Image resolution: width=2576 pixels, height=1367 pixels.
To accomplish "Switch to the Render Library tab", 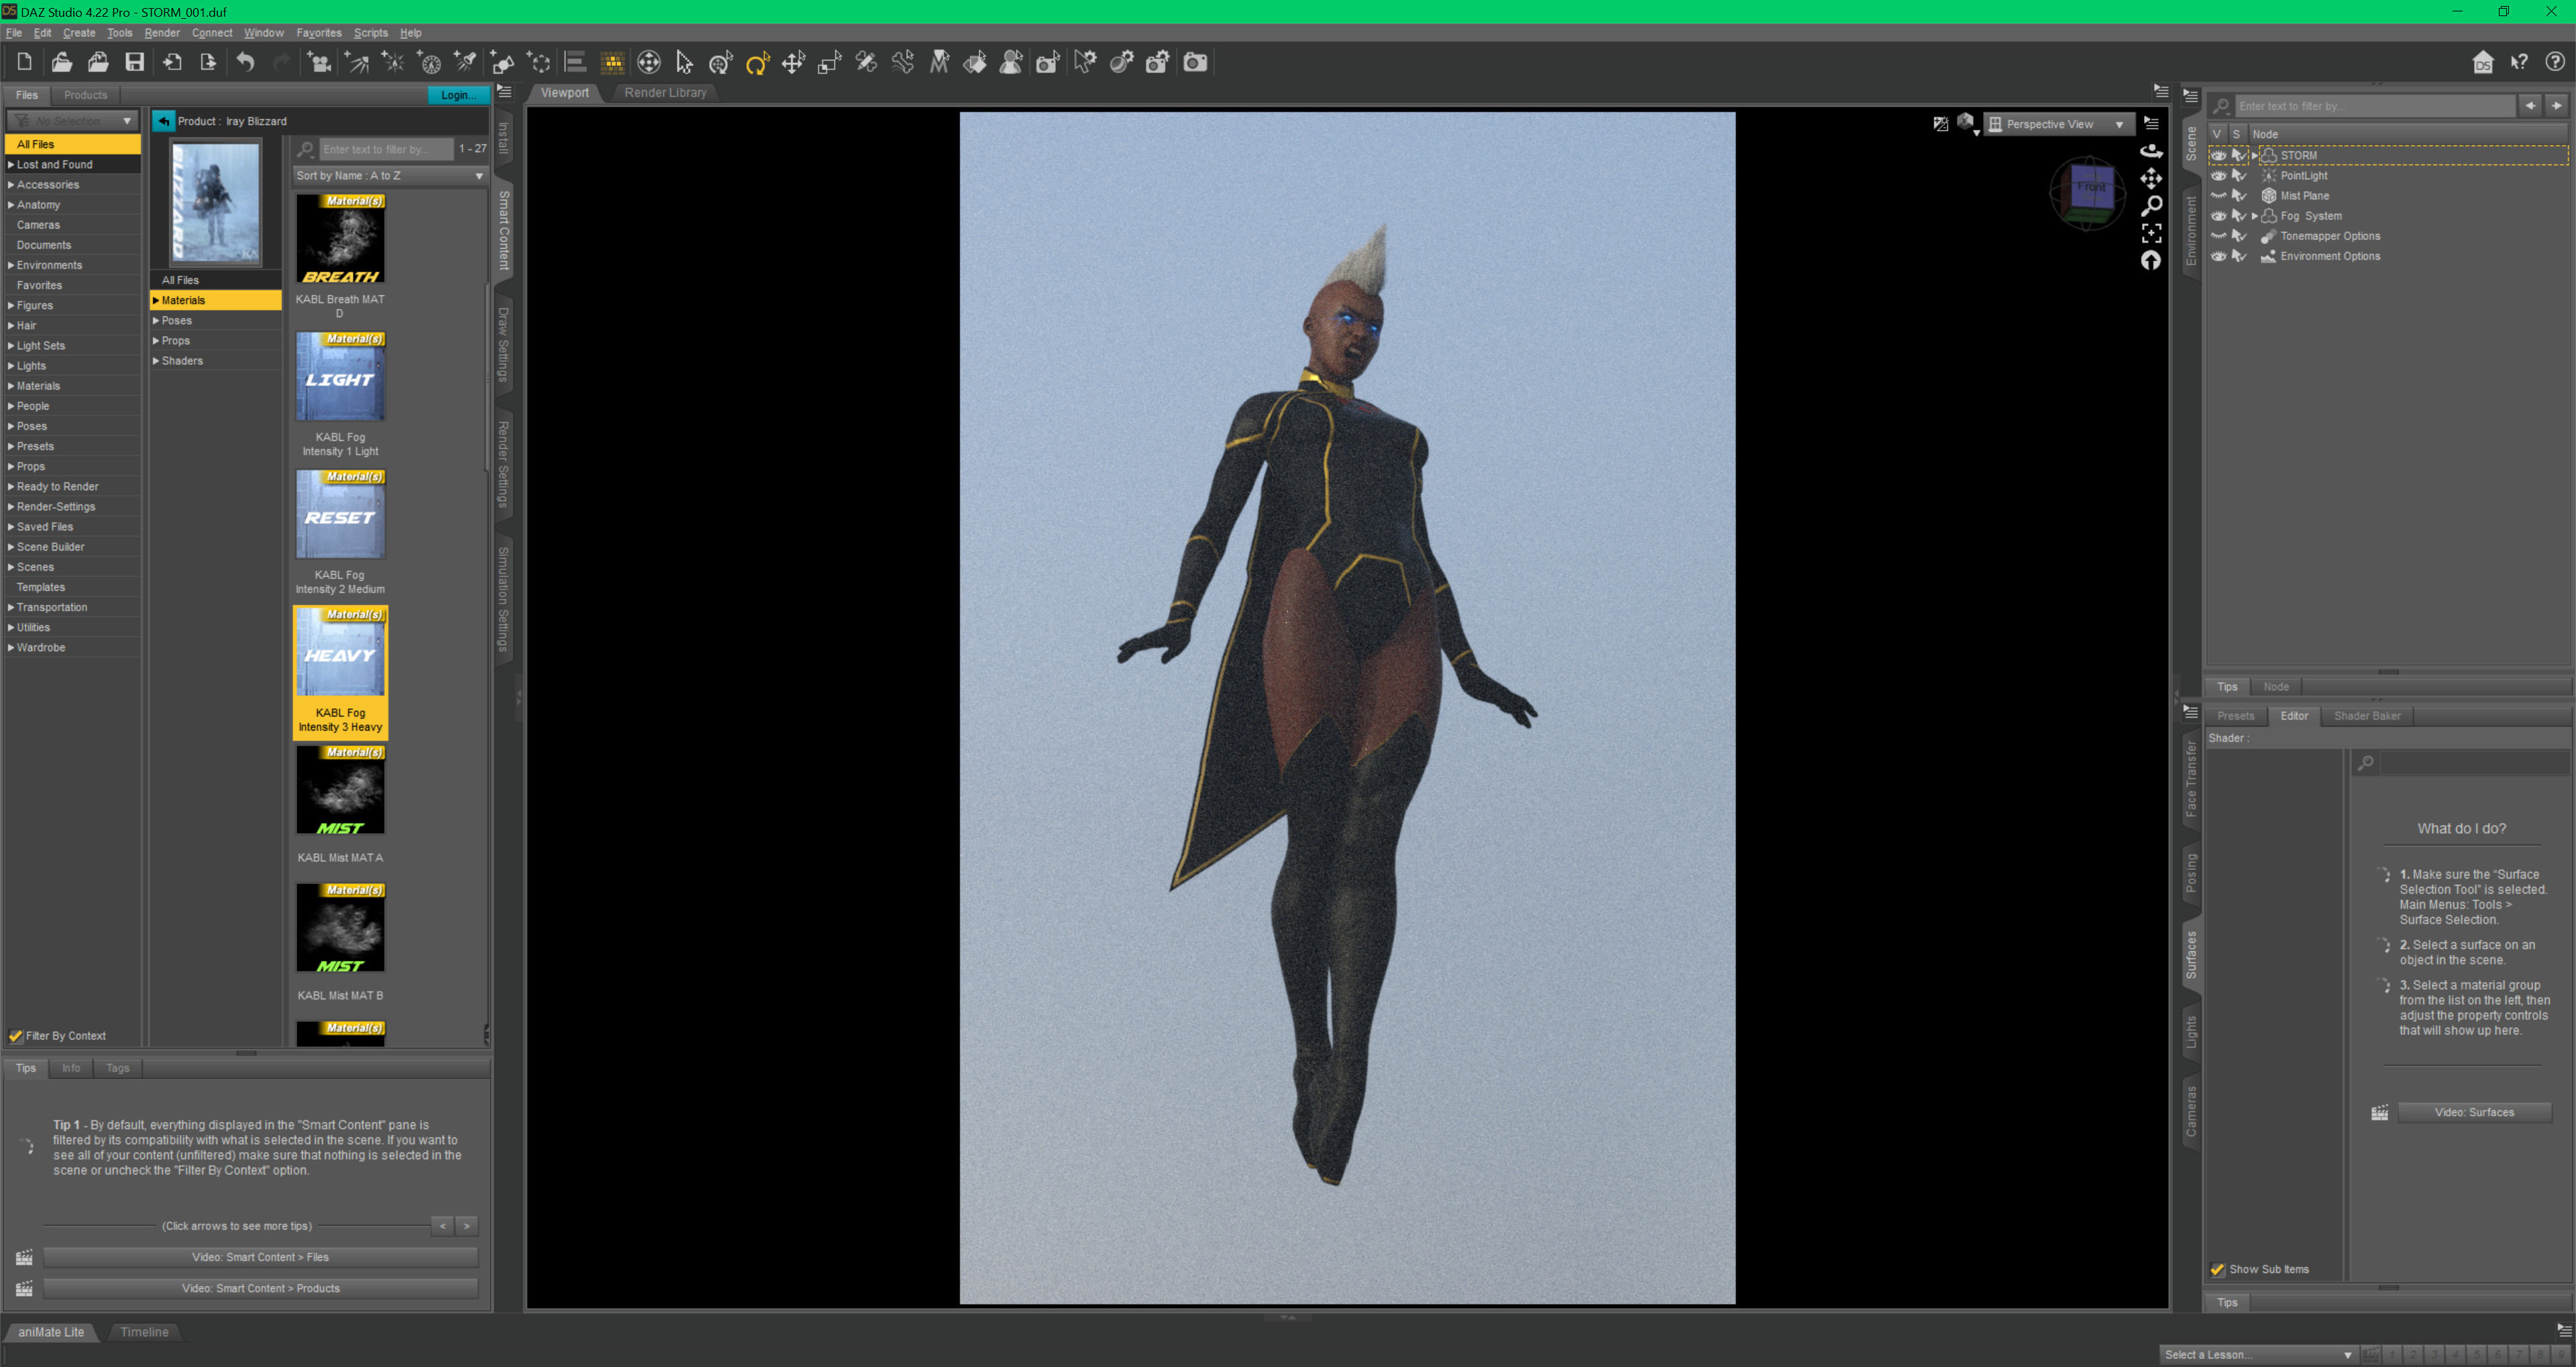I will tap(665, 93).
